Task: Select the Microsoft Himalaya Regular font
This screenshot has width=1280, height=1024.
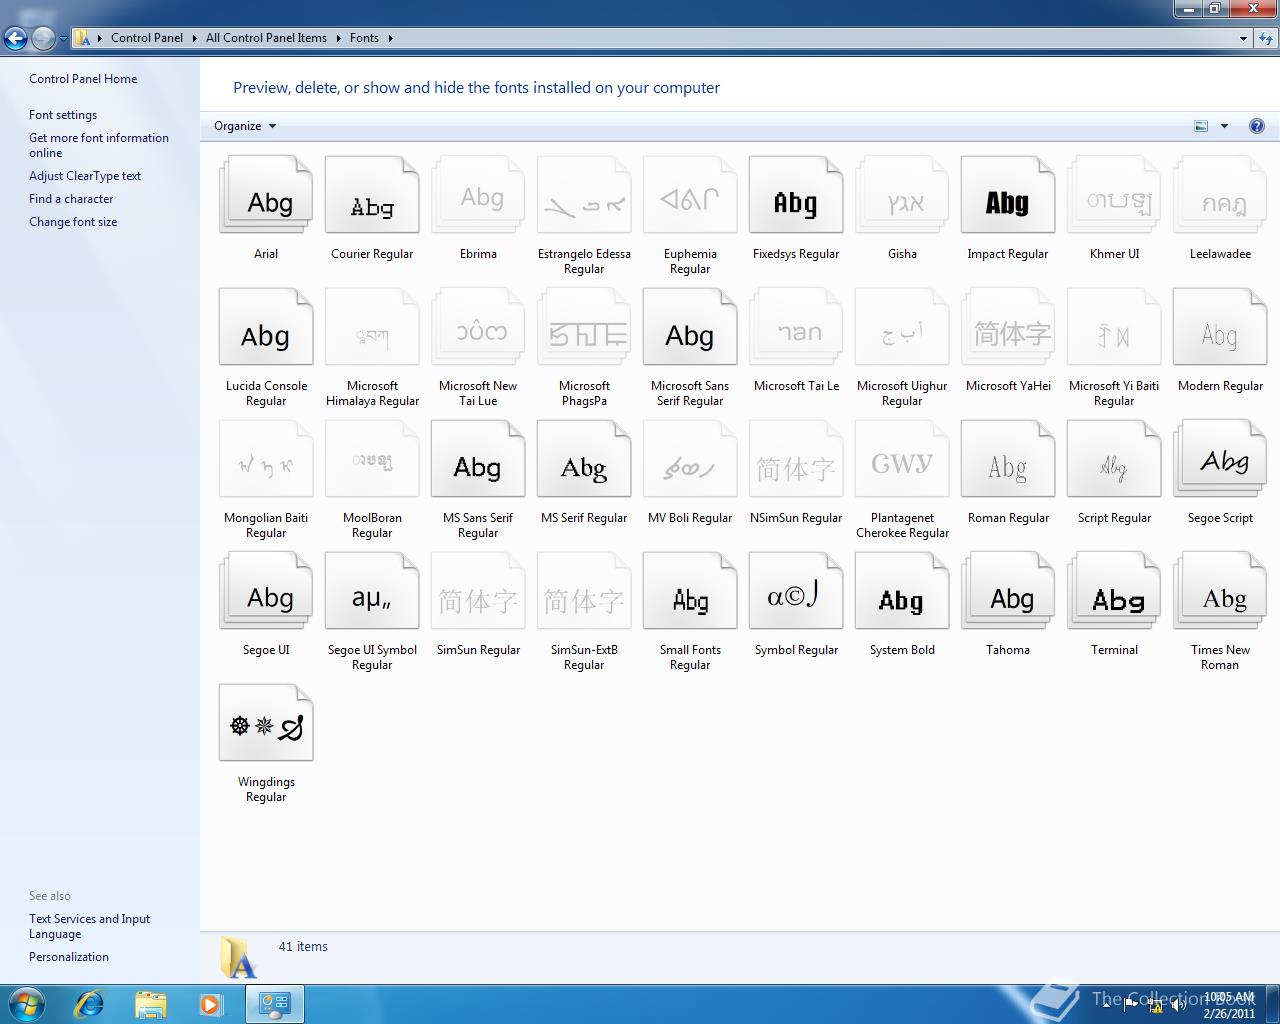Action: pos(372,328)
